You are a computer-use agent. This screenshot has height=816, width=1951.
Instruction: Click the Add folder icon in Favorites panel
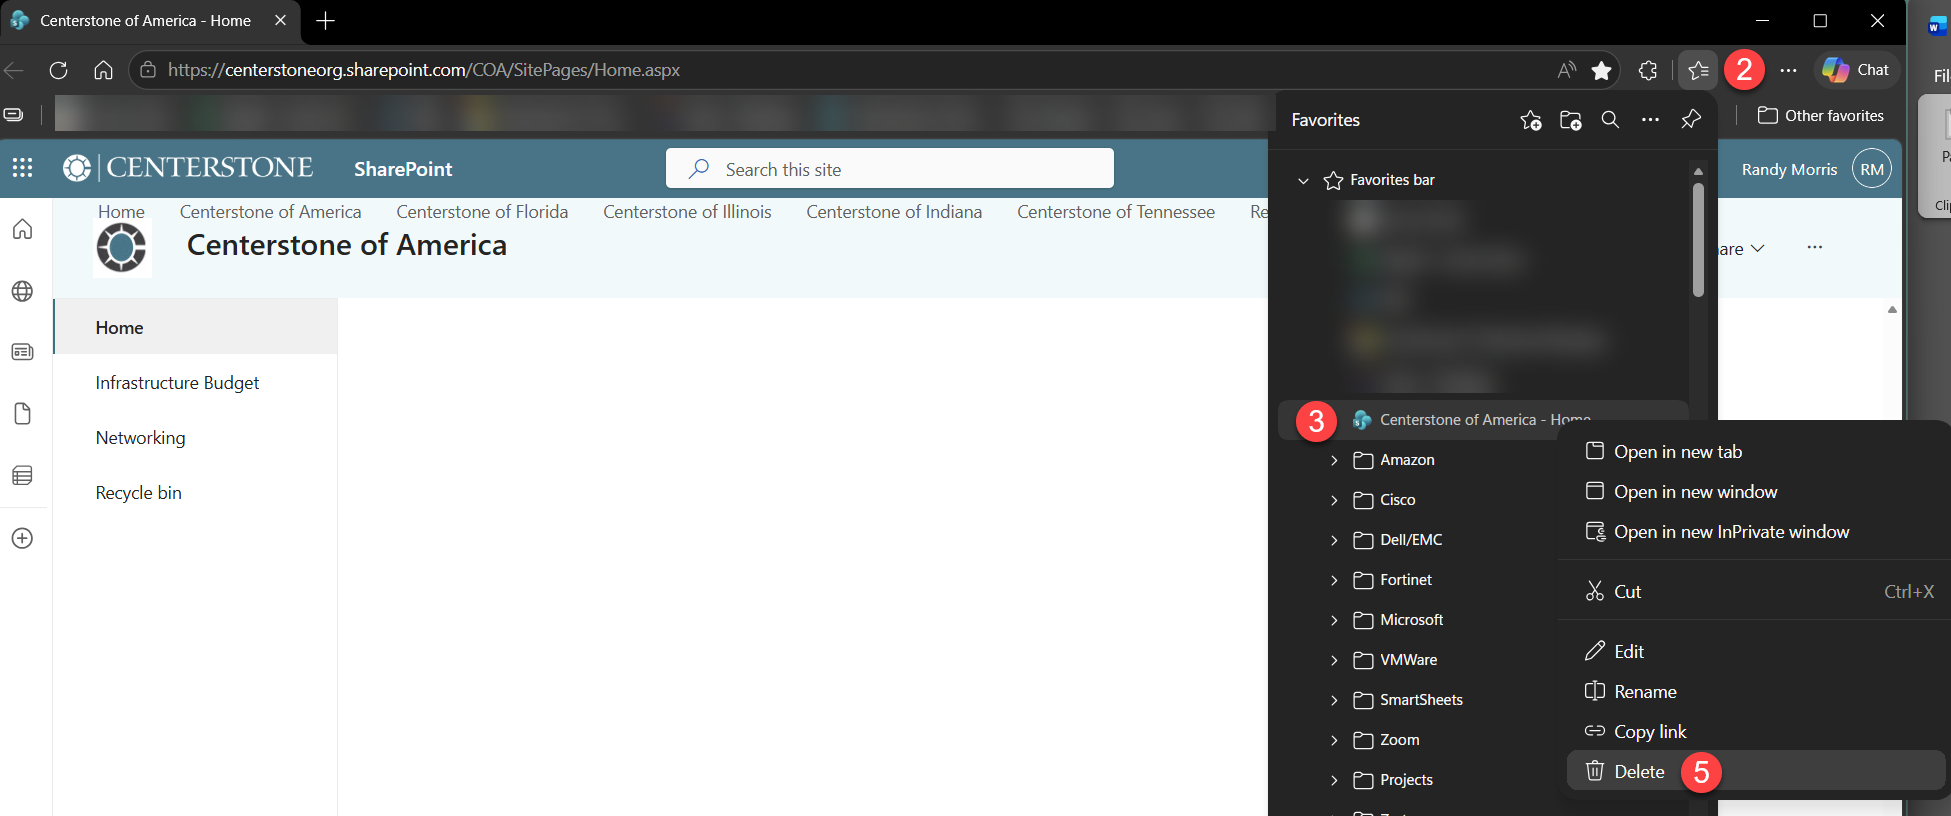click(x=1571, y=120)
